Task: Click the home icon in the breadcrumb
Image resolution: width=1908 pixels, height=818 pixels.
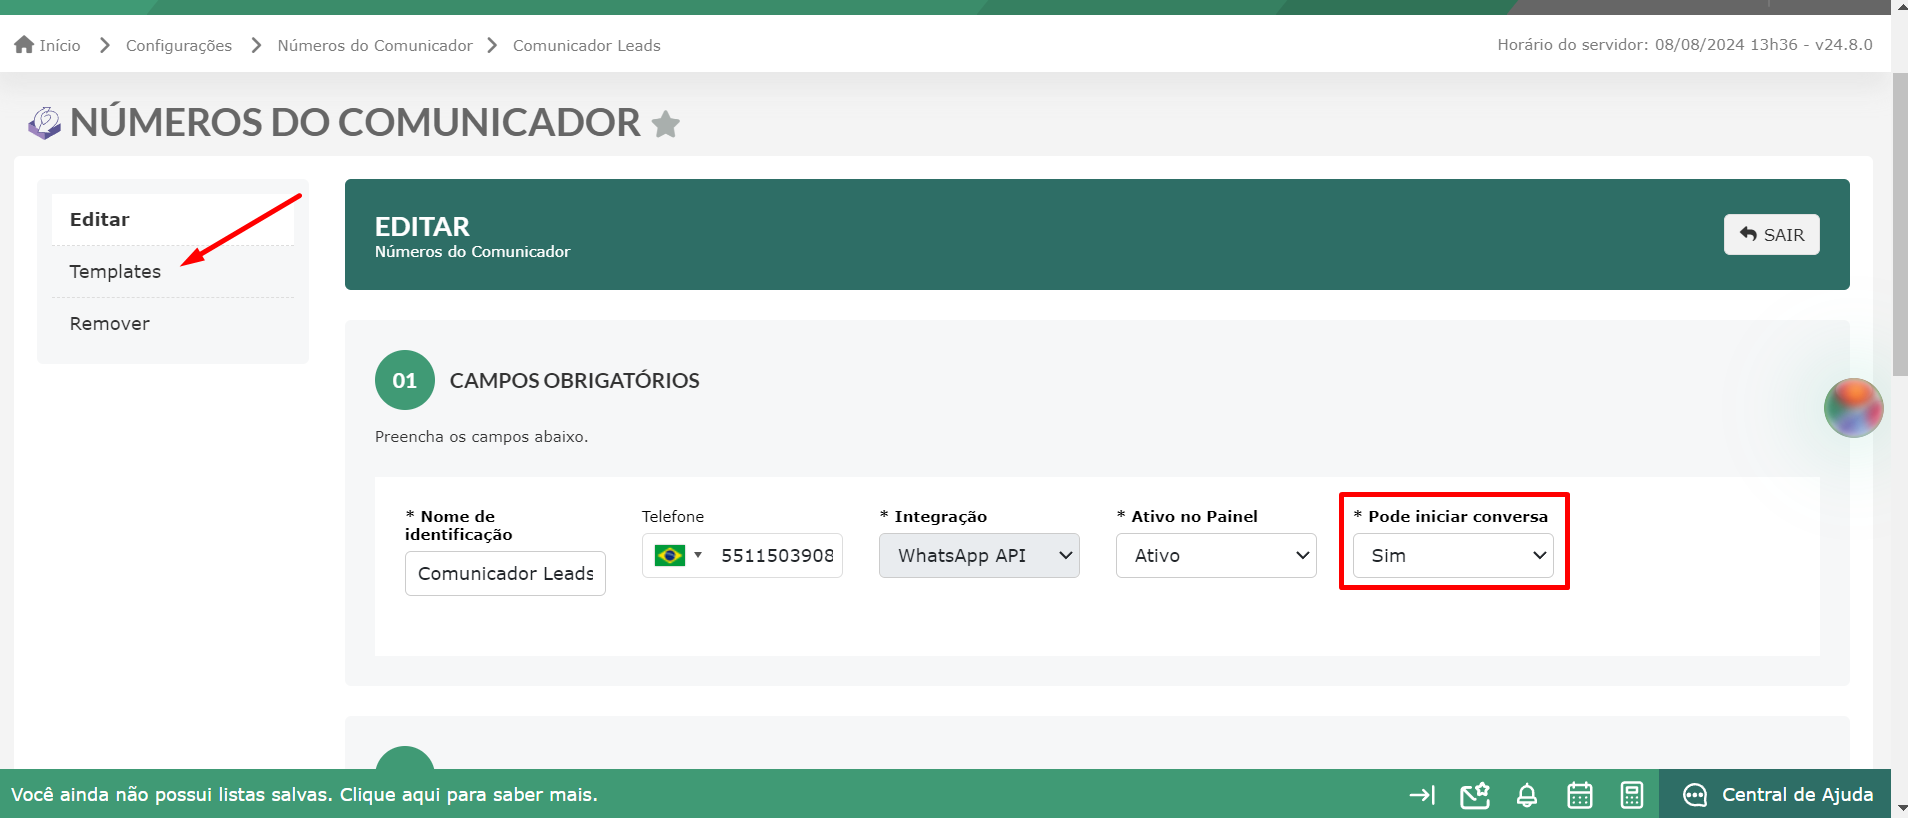Action: (24, 45)
